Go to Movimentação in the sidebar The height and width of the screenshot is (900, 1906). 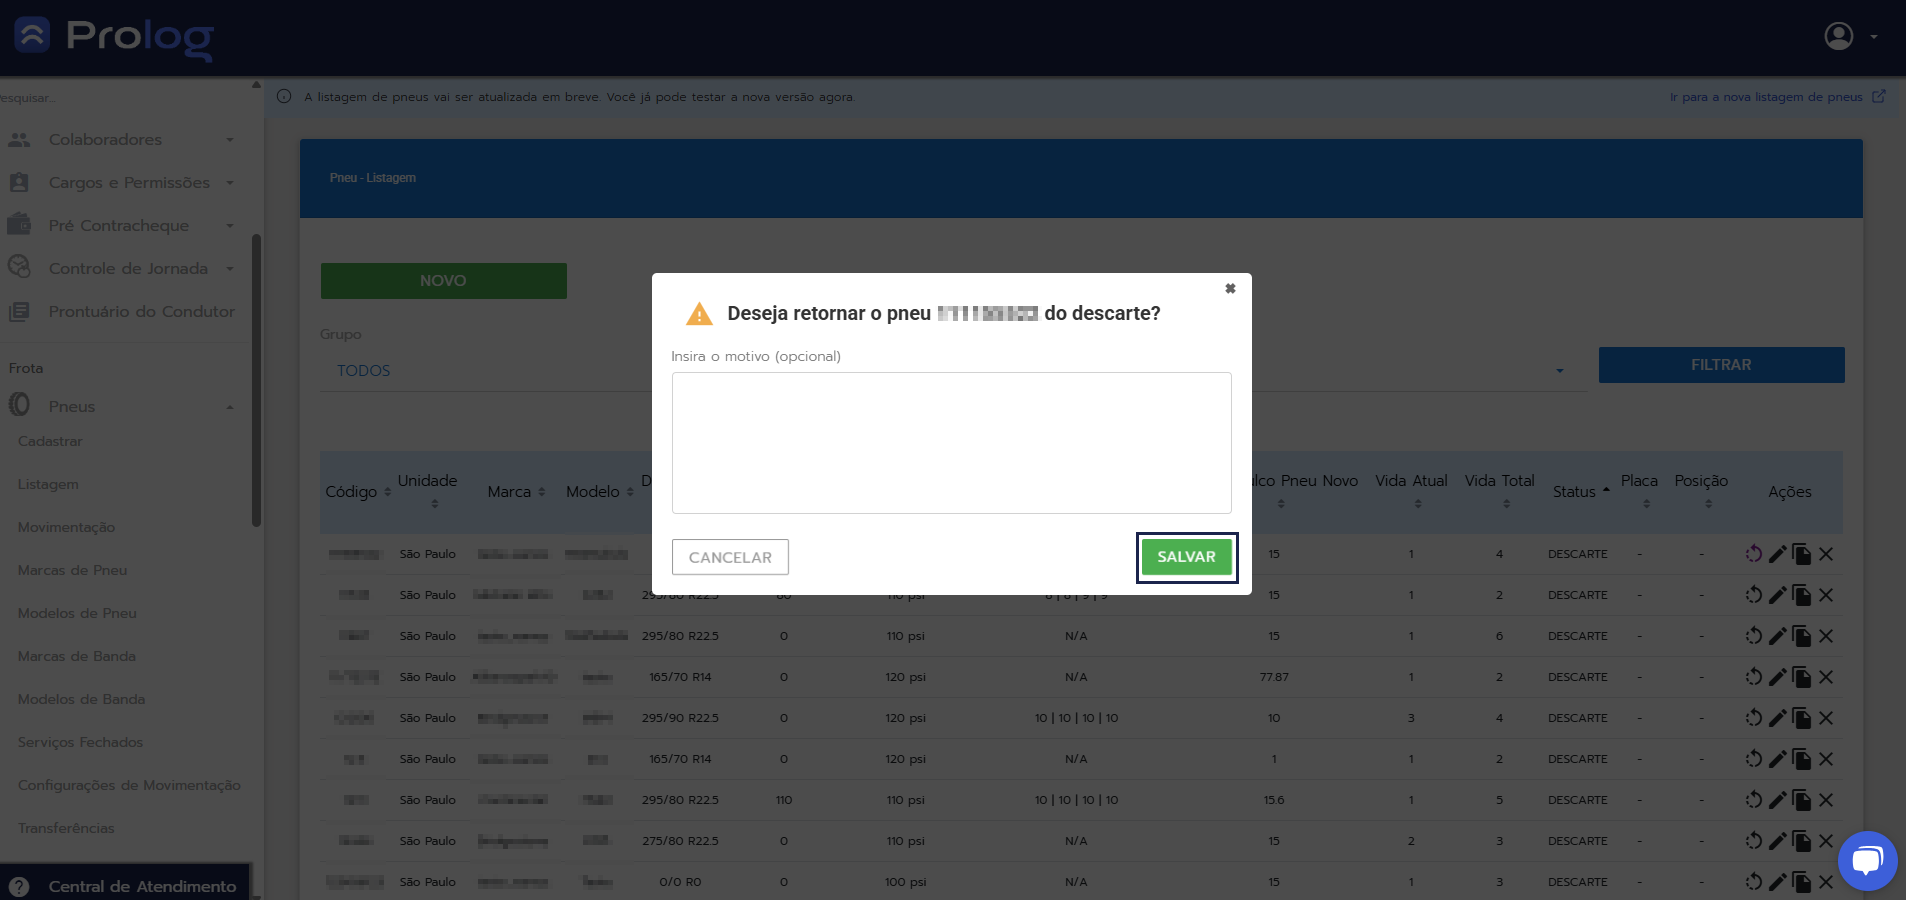pos(66,528)
